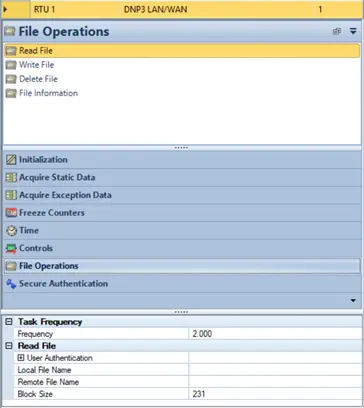This screenshot has height=408, width=364.
Task: Click the cell with value 1 in RTU row
Action: tap(320, 9)
